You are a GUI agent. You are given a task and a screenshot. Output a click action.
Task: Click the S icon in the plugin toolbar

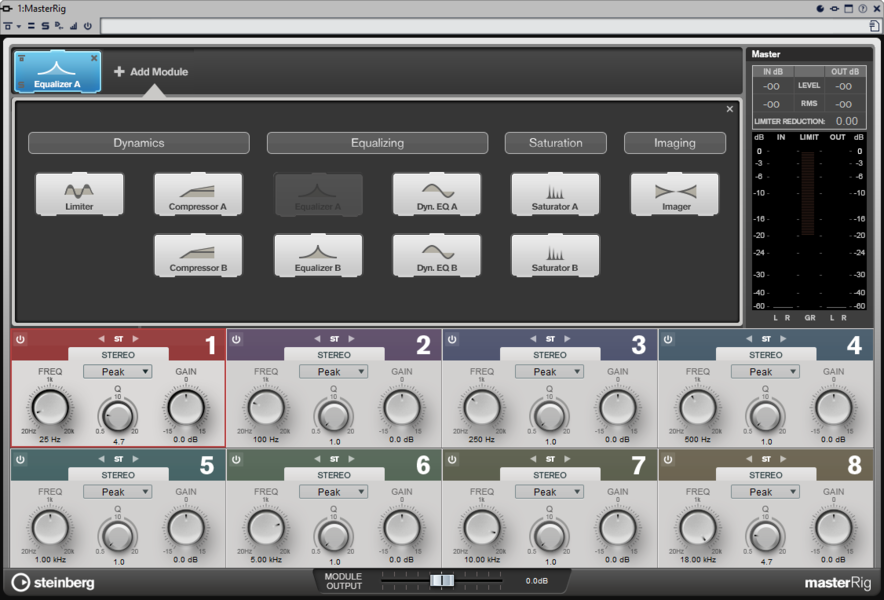[45, 26]
